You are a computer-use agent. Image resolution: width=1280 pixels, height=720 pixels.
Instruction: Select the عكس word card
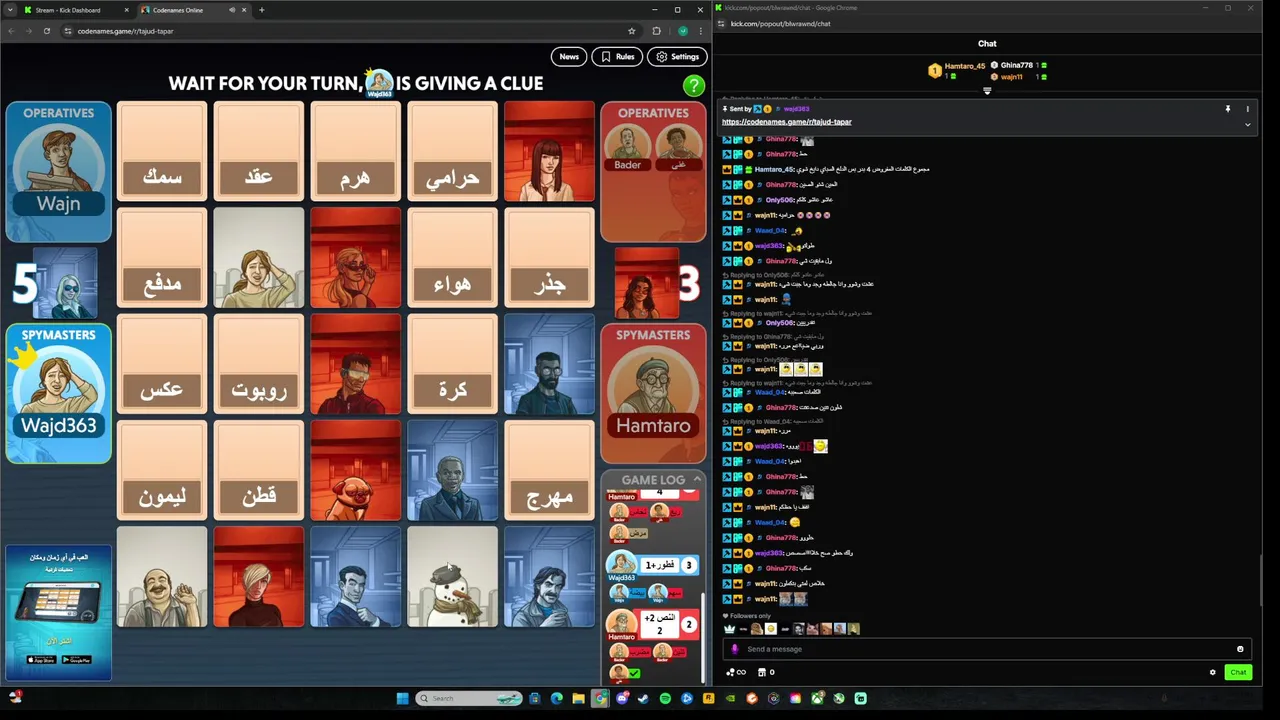click(162, 364)
